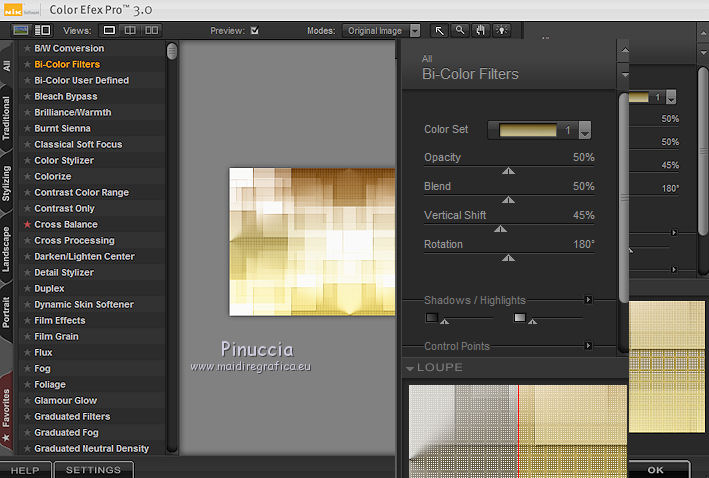
Task: Click the Opacity slider handle
Action: [x=509, y=170]
